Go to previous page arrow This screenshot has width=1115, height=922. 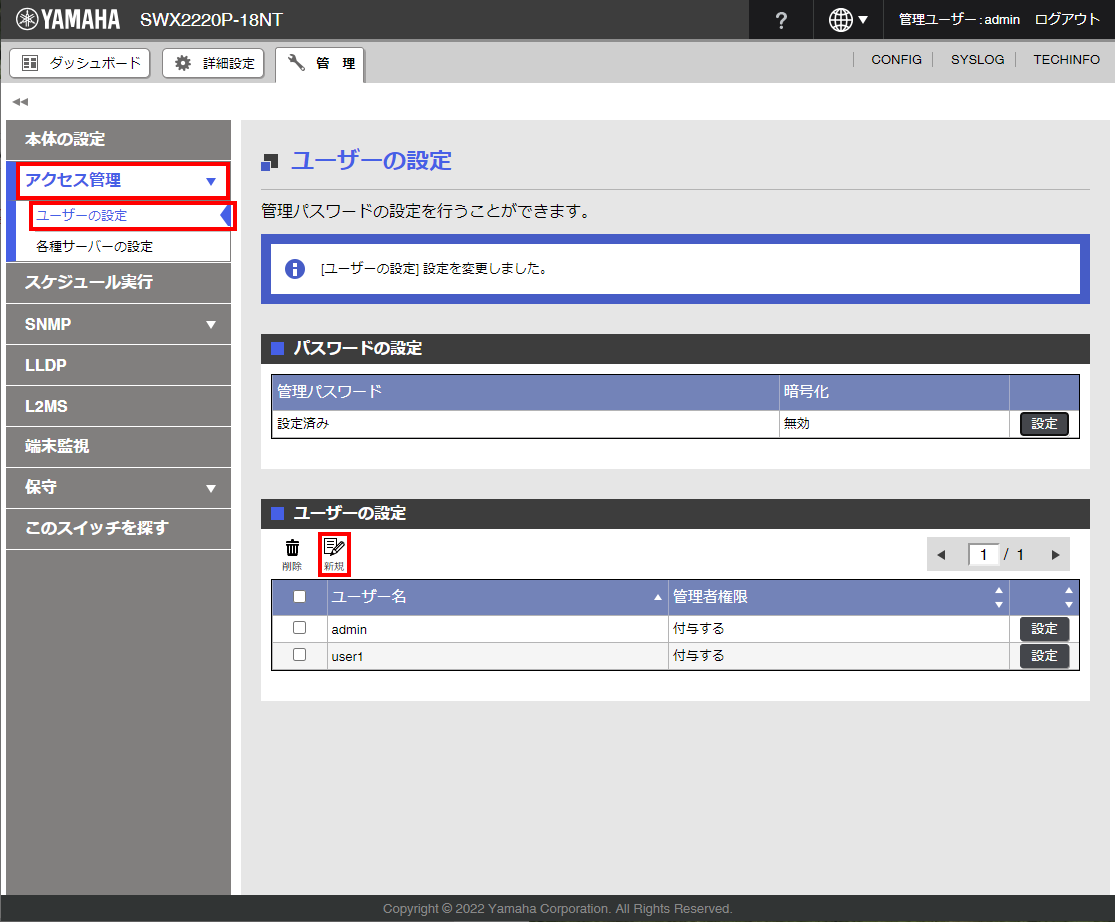point(941,555)
